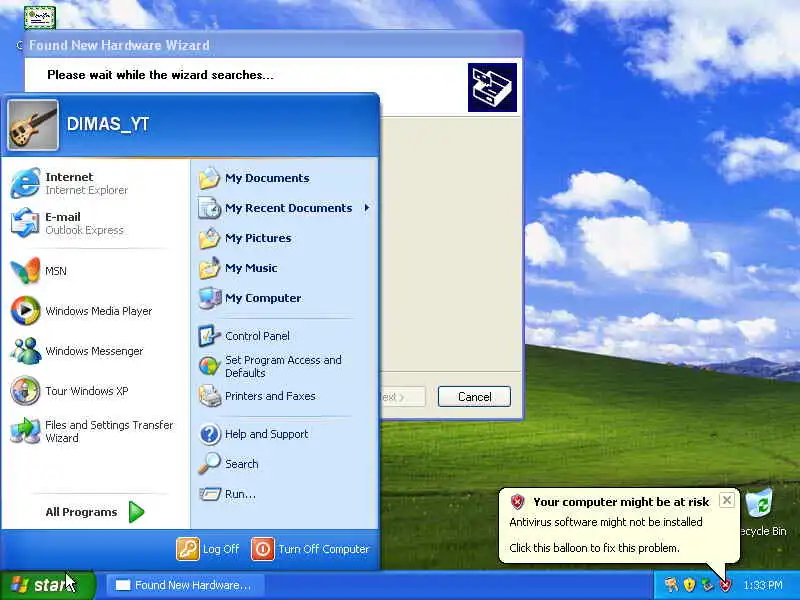Image resolution: width=800 pixels, height=600 pixels.
Task: Open Control Panel icon
Action: [x=209, y=336]
